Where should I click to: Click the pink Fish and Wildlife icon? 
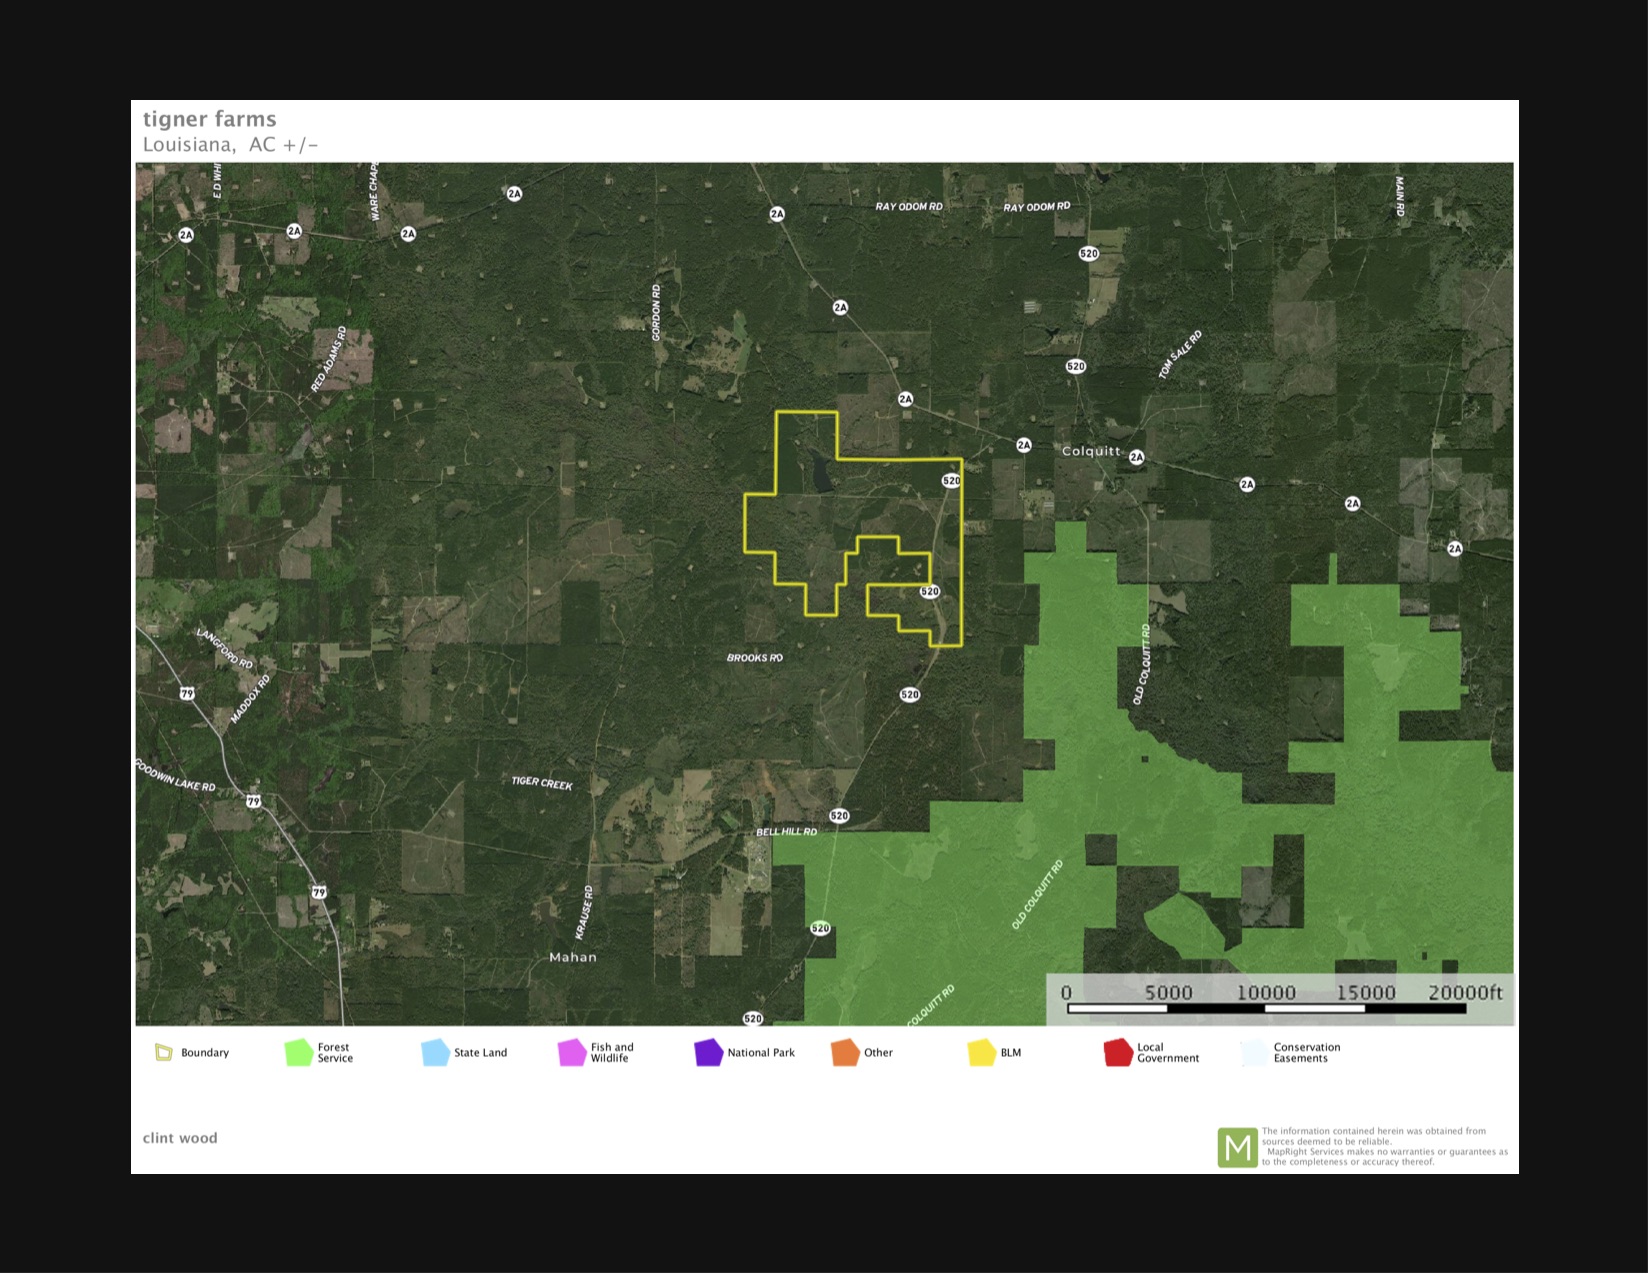(x=572, y=1052)
